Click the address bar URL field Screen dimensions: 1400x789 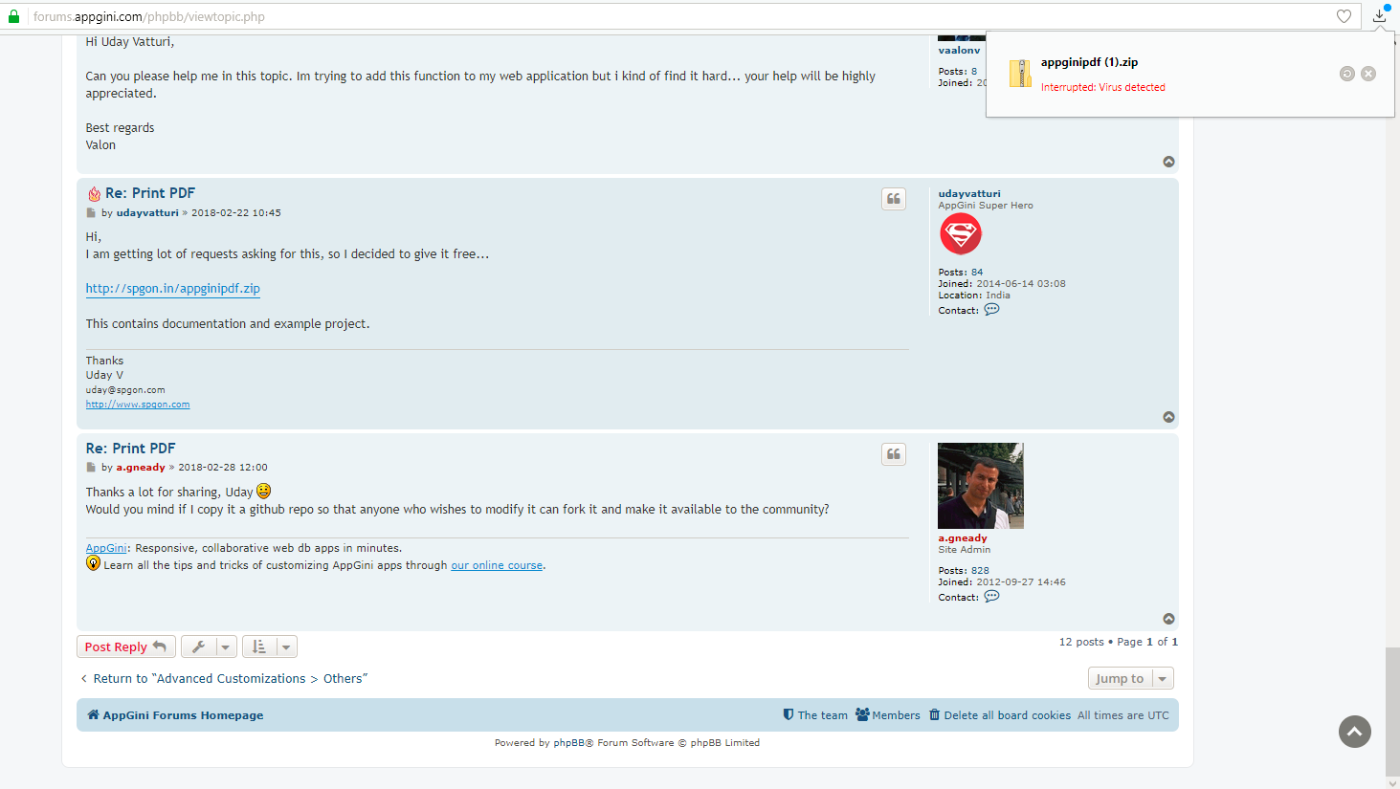click(x=680, y=16)
